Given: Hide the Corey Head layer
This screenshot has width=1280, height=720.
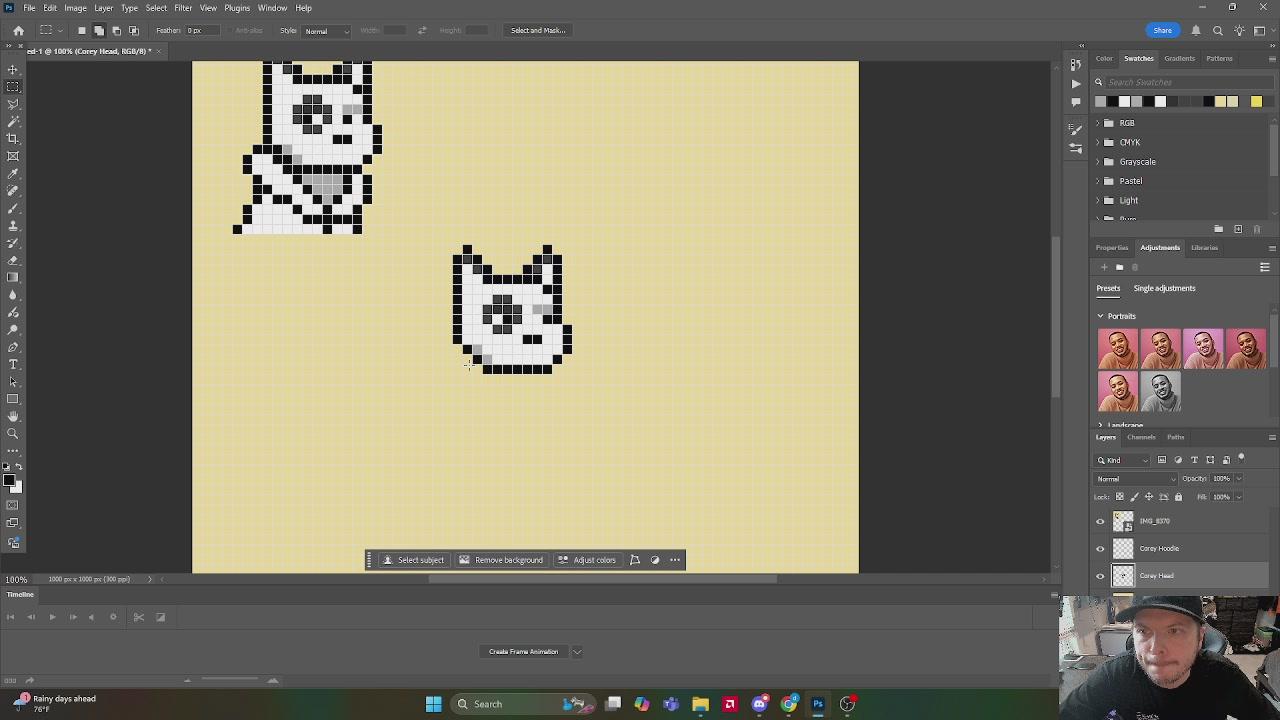Looking at the screenshot, I should [x=1100, y=575].
